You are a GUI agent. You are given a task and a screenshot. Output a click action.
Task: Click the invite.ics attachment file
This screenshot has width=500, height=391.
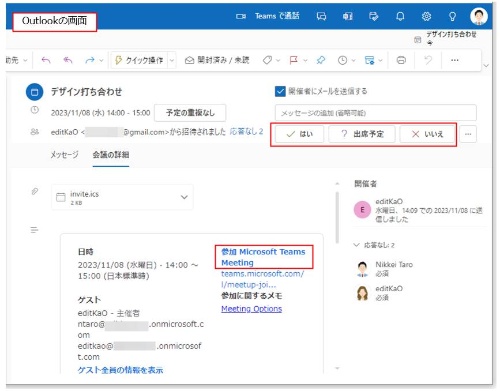tap(122, 197)
